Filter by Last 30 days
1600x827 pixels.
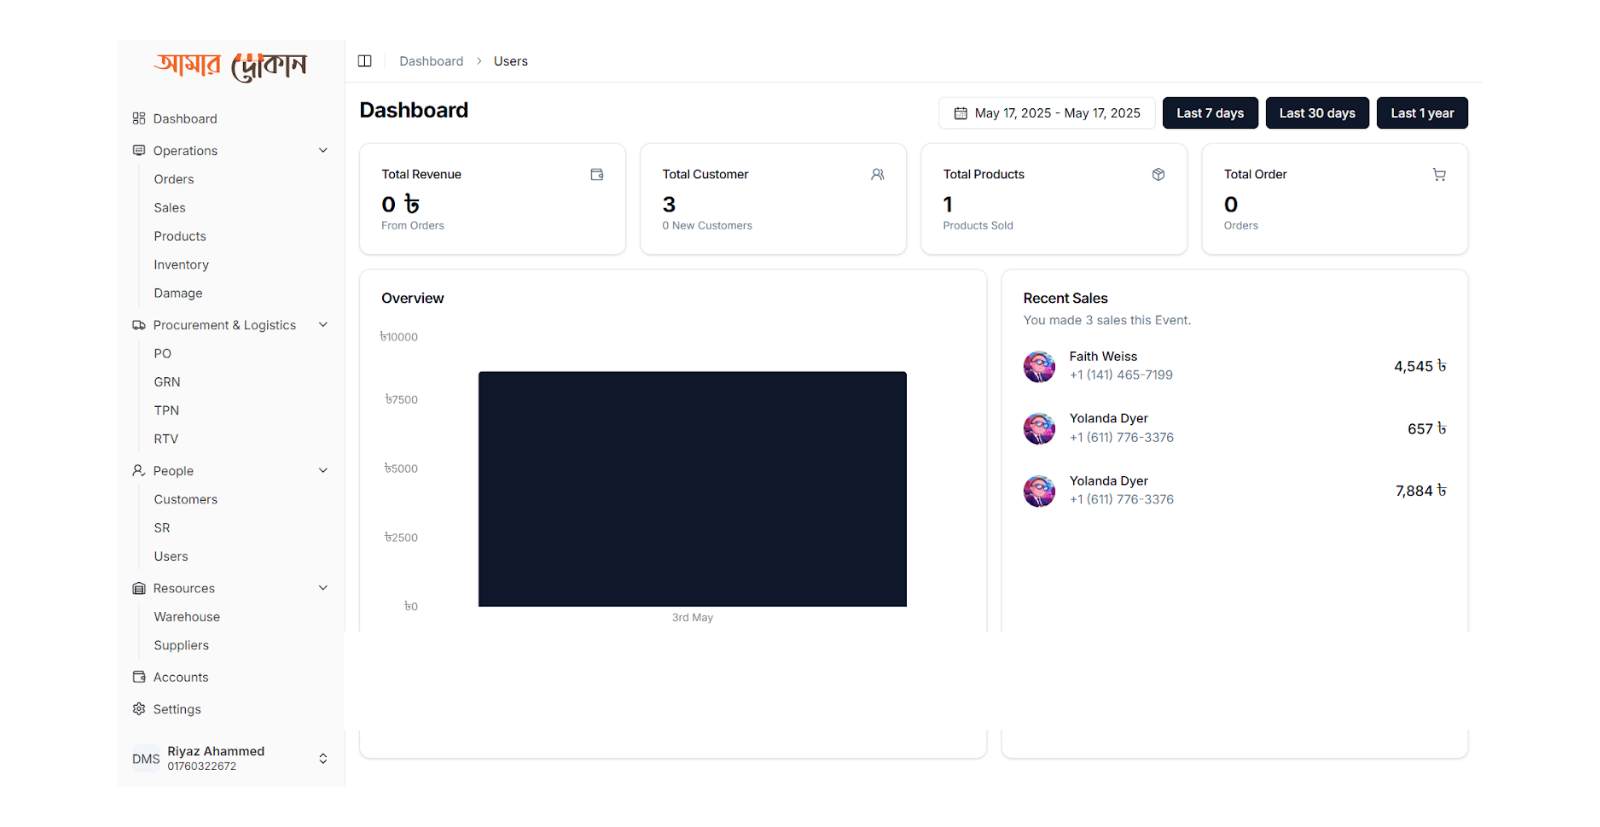tap(1317, 113)
